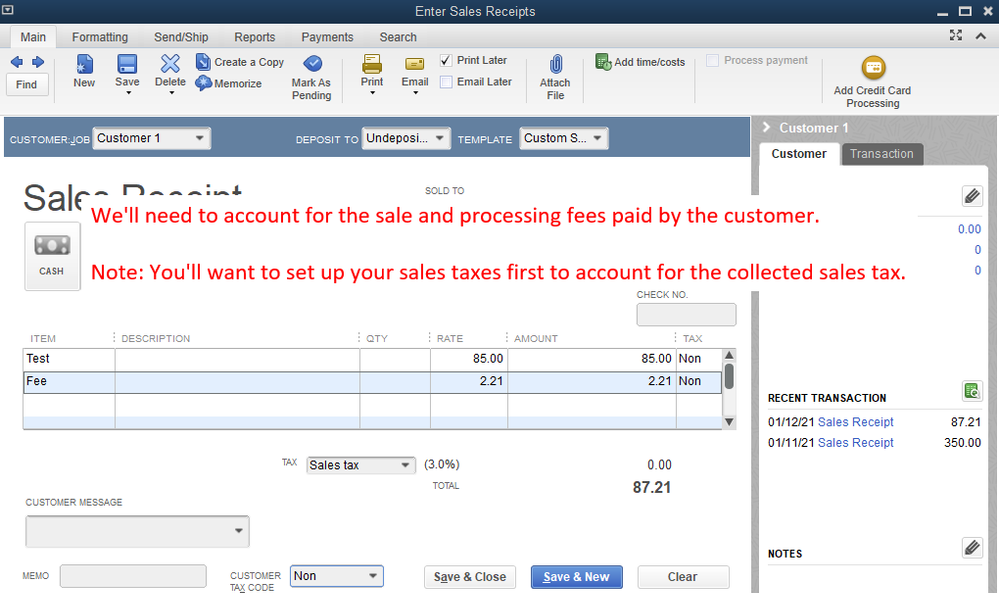Open the Delete dropdown arrow
This screenshot has width=999, height=593.
tap(171, 93)
